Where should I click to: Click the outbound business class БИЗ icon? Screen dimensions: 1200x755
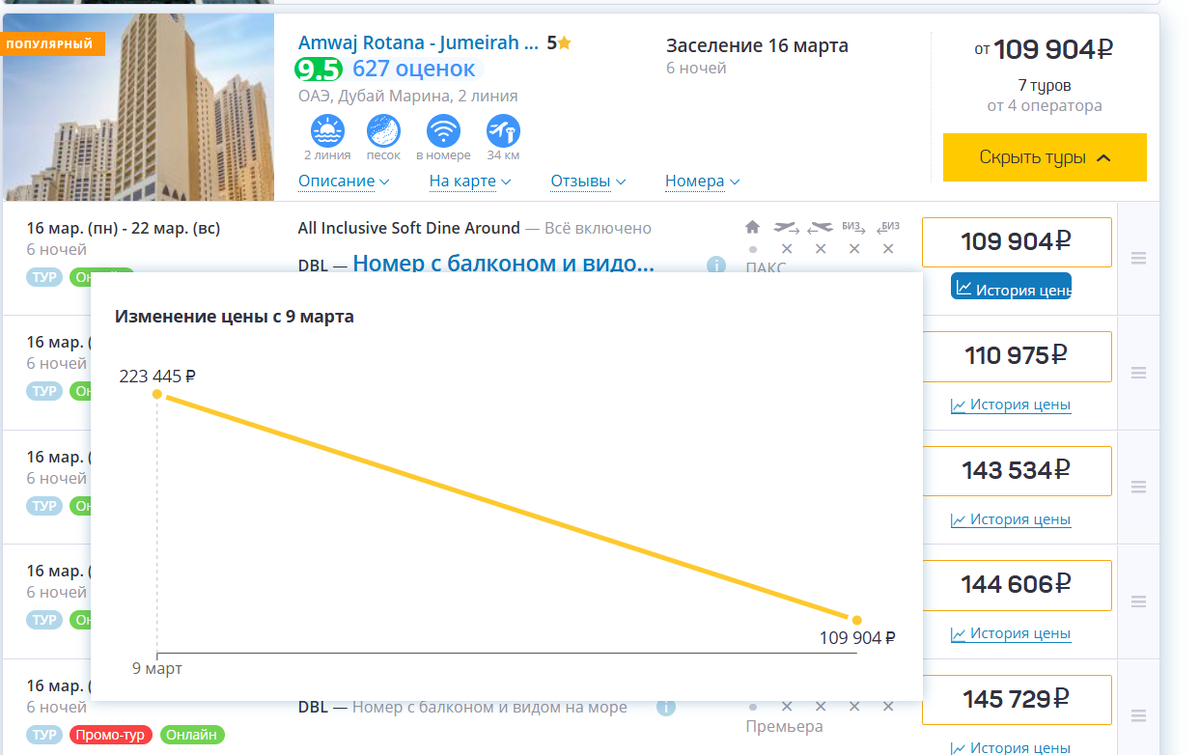tap(854, 226)
